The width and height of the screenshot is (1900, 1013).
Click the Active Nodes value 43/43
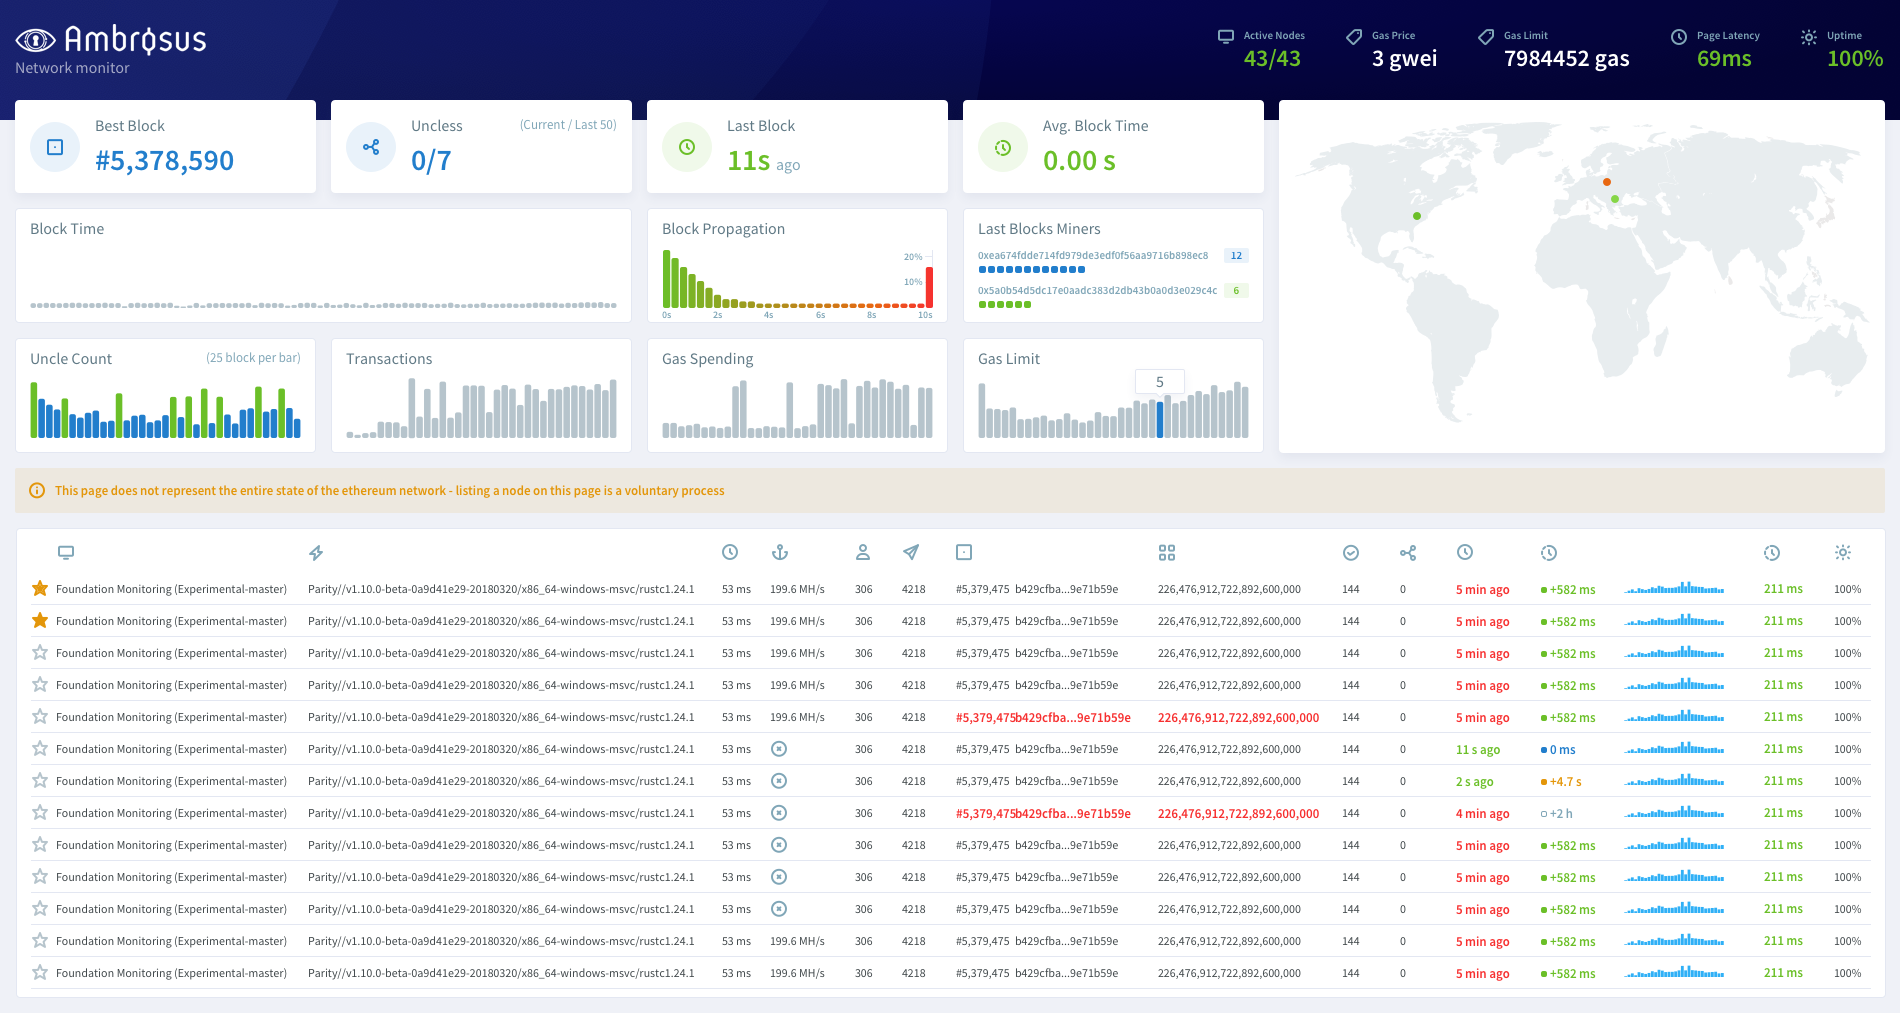click(x=1272, y=58)
